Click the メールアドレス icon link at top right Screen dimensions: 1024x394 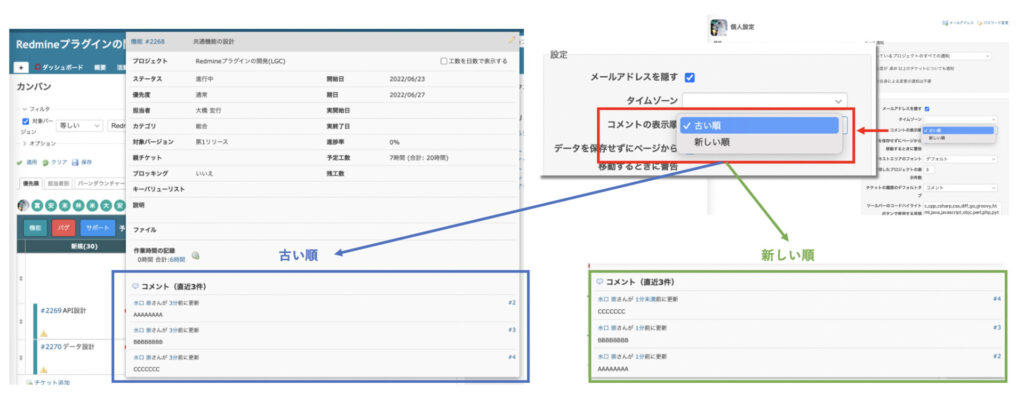[x=957, y=23]
